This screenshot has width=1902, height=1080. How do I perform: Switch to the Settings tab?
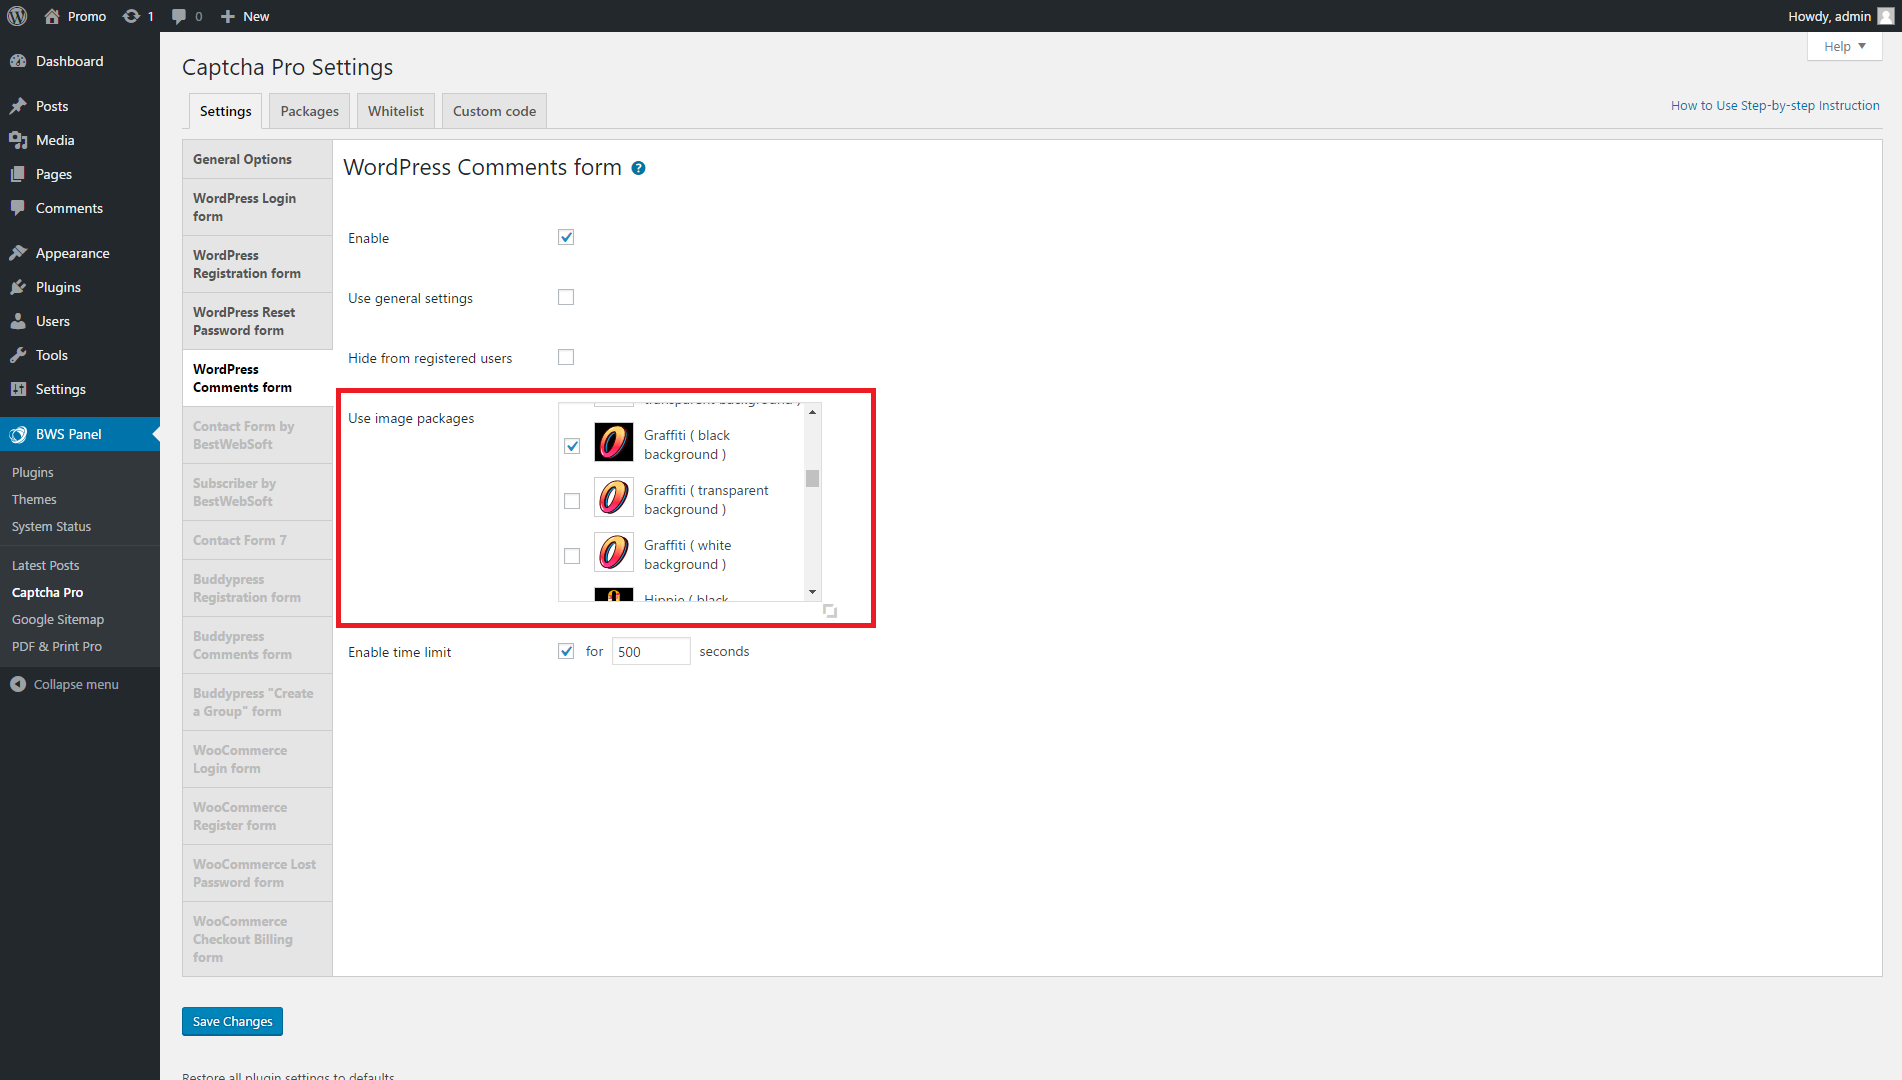point(226,111)
